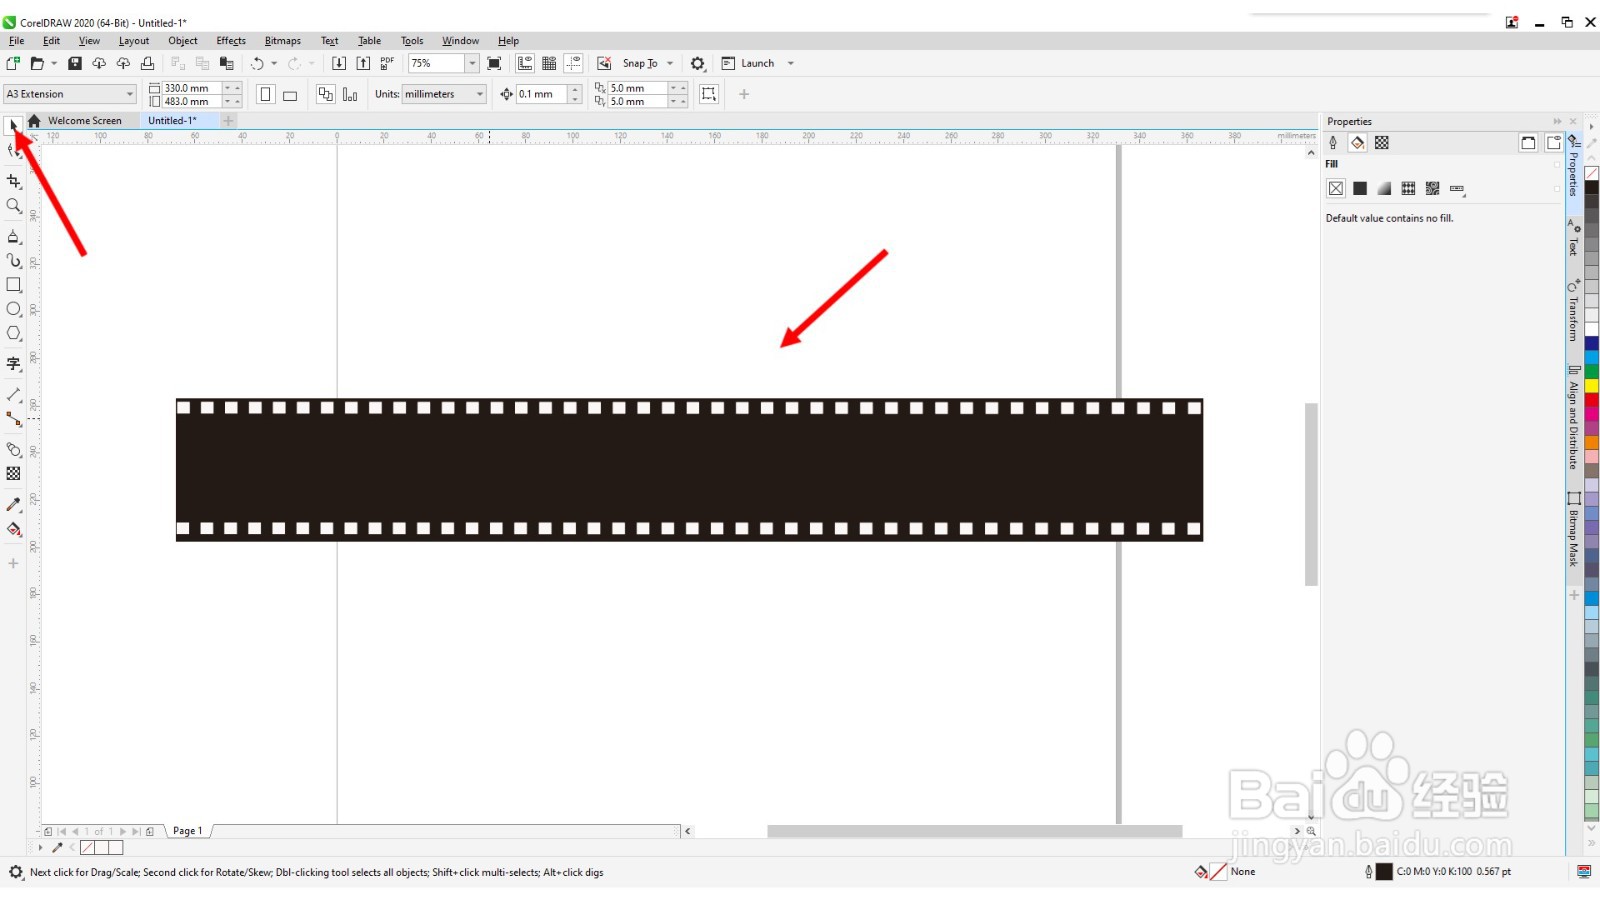Select the Connector tool
Image resolution: width=1600 pixels, height=900 pixels.
point(14,419)
